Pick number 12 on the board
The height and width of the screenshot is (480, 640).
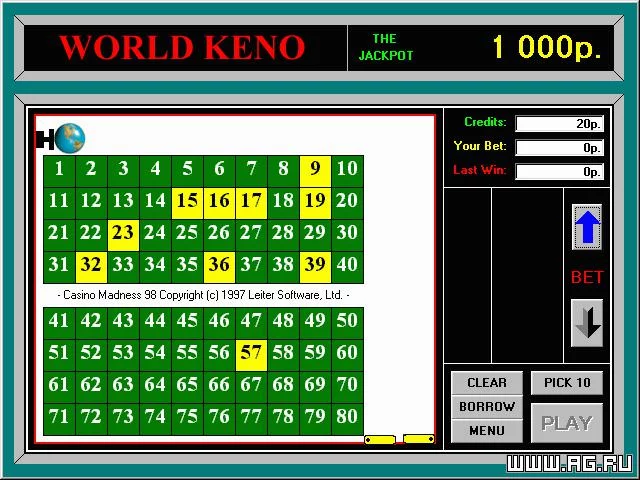(x=91, y=203)
